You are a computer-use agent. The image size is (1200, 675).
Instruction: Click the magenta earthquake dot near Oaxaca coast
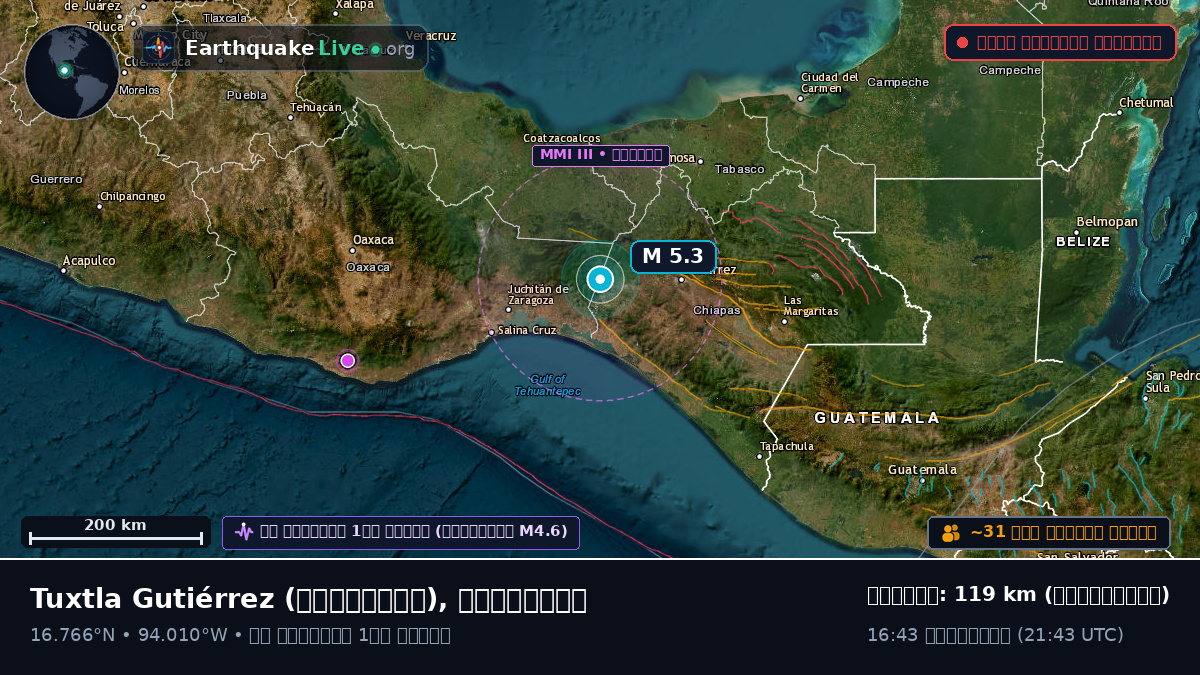[347, 360]
